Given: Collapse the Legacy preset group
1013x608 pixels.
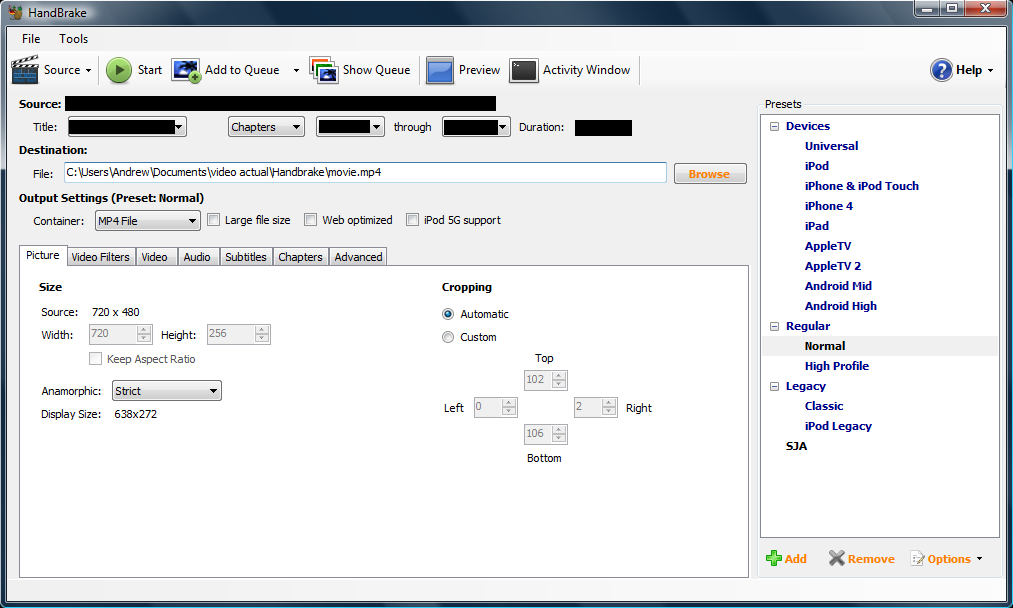Looking at the screenshot, I should pos(774,386).
